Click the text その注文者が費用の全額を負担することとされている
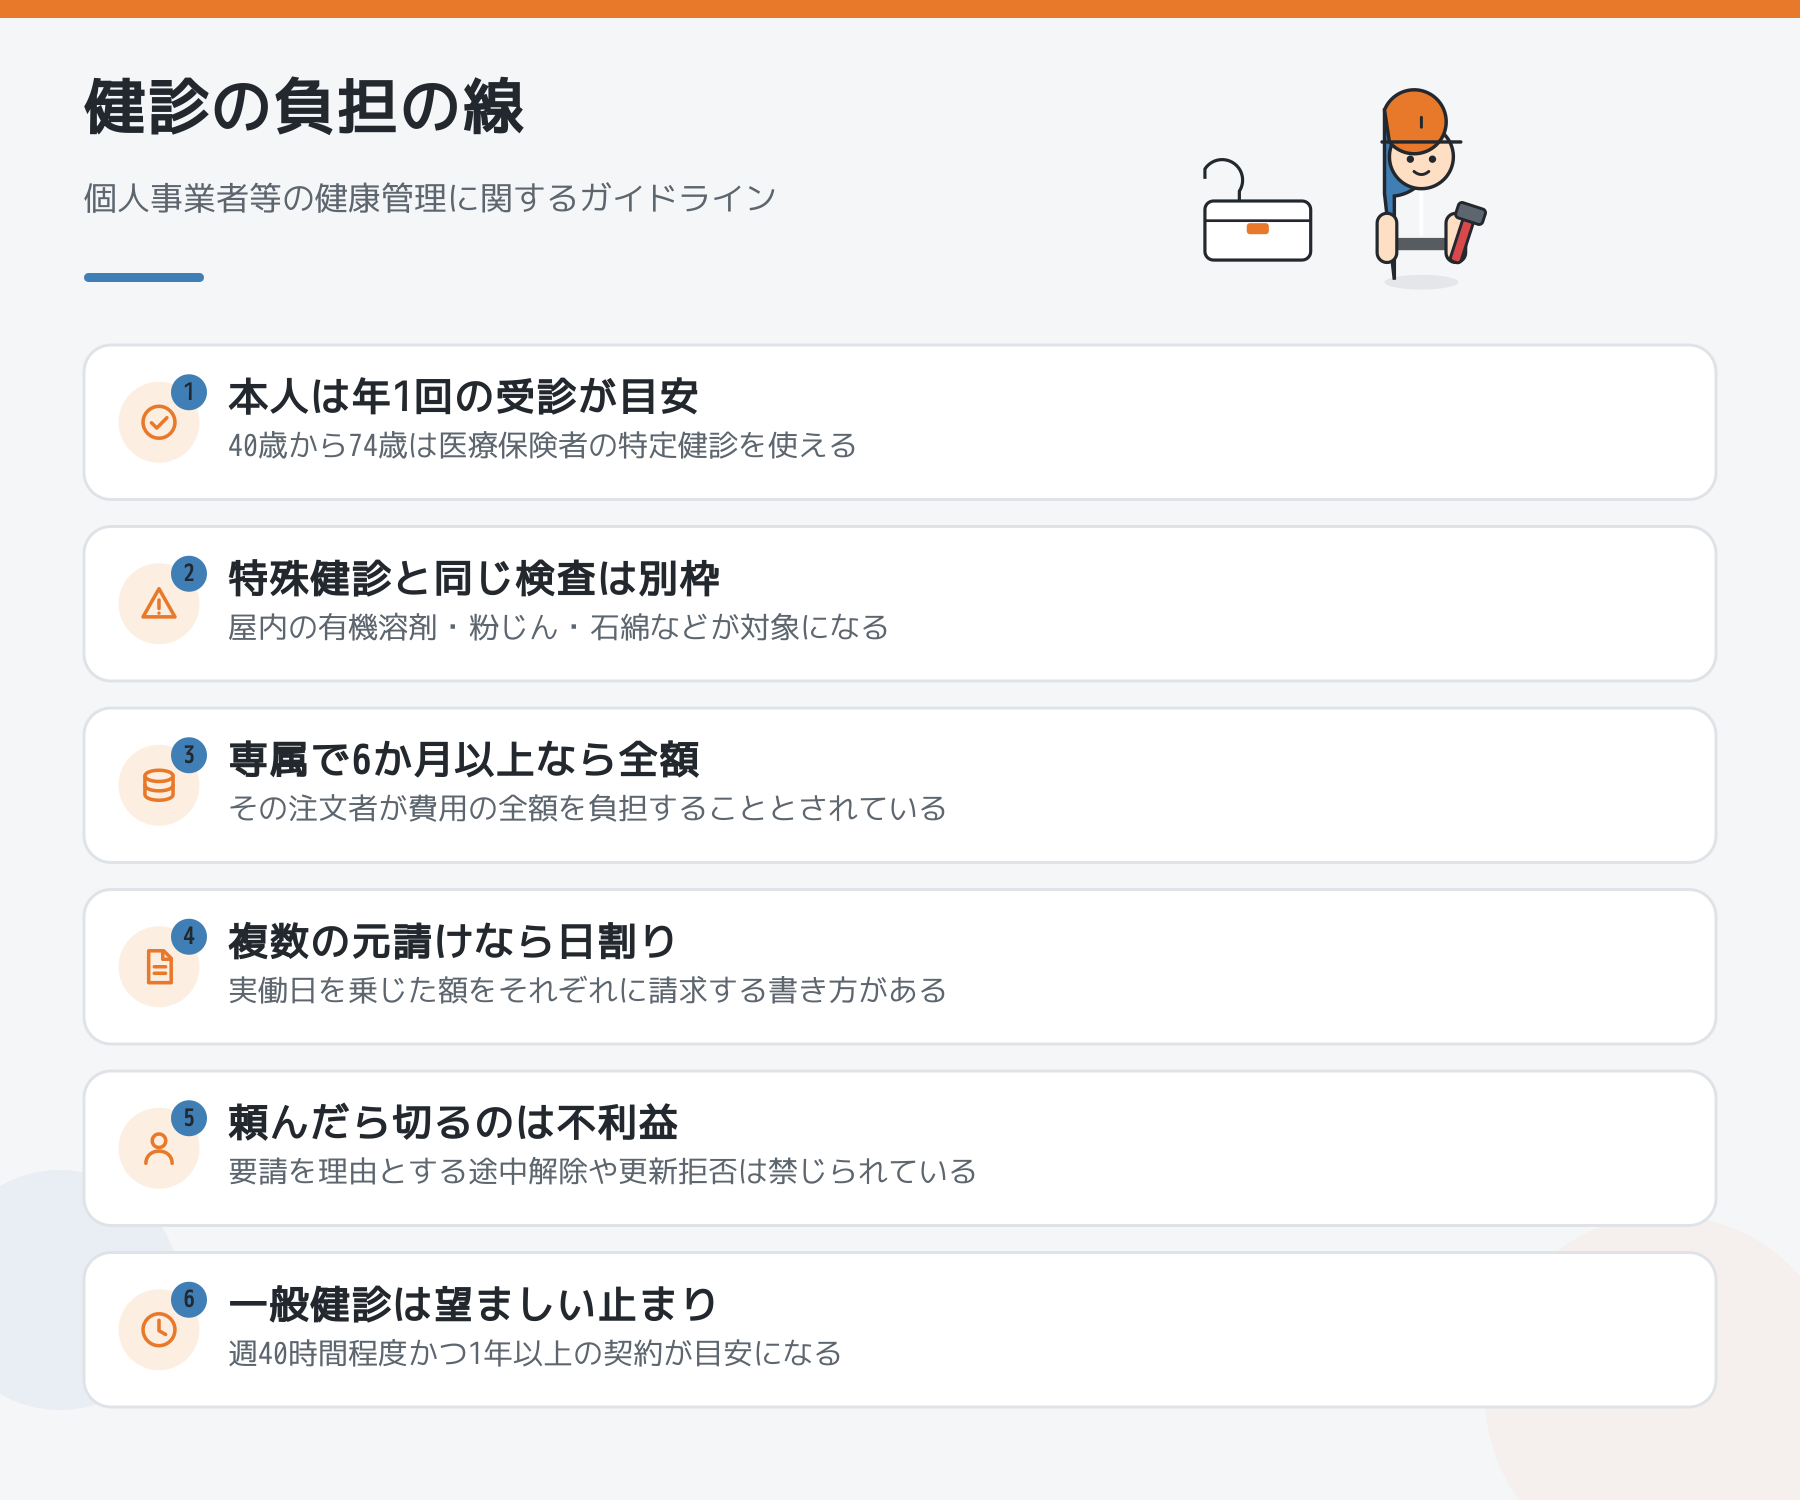 click(588, 809)
